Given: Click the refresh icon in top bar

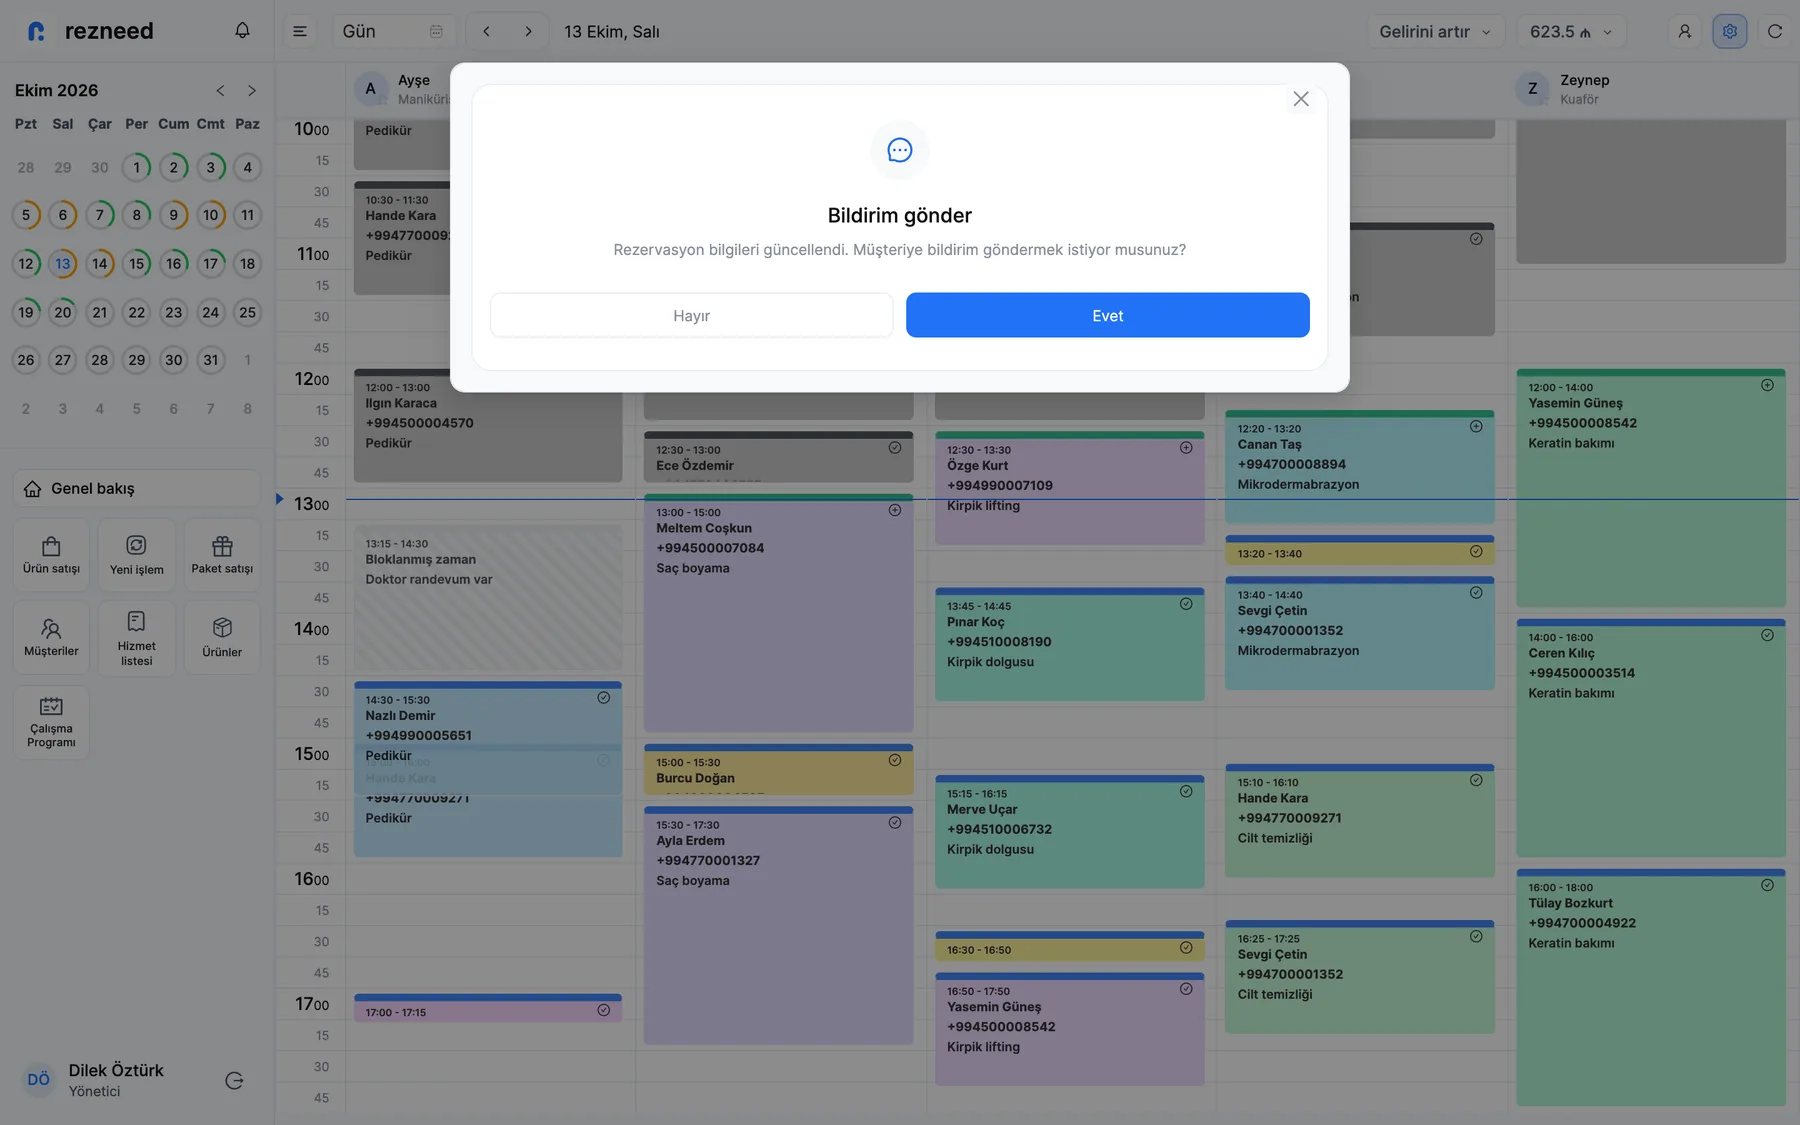Looking at the screenshot, I should [1775, 31].
